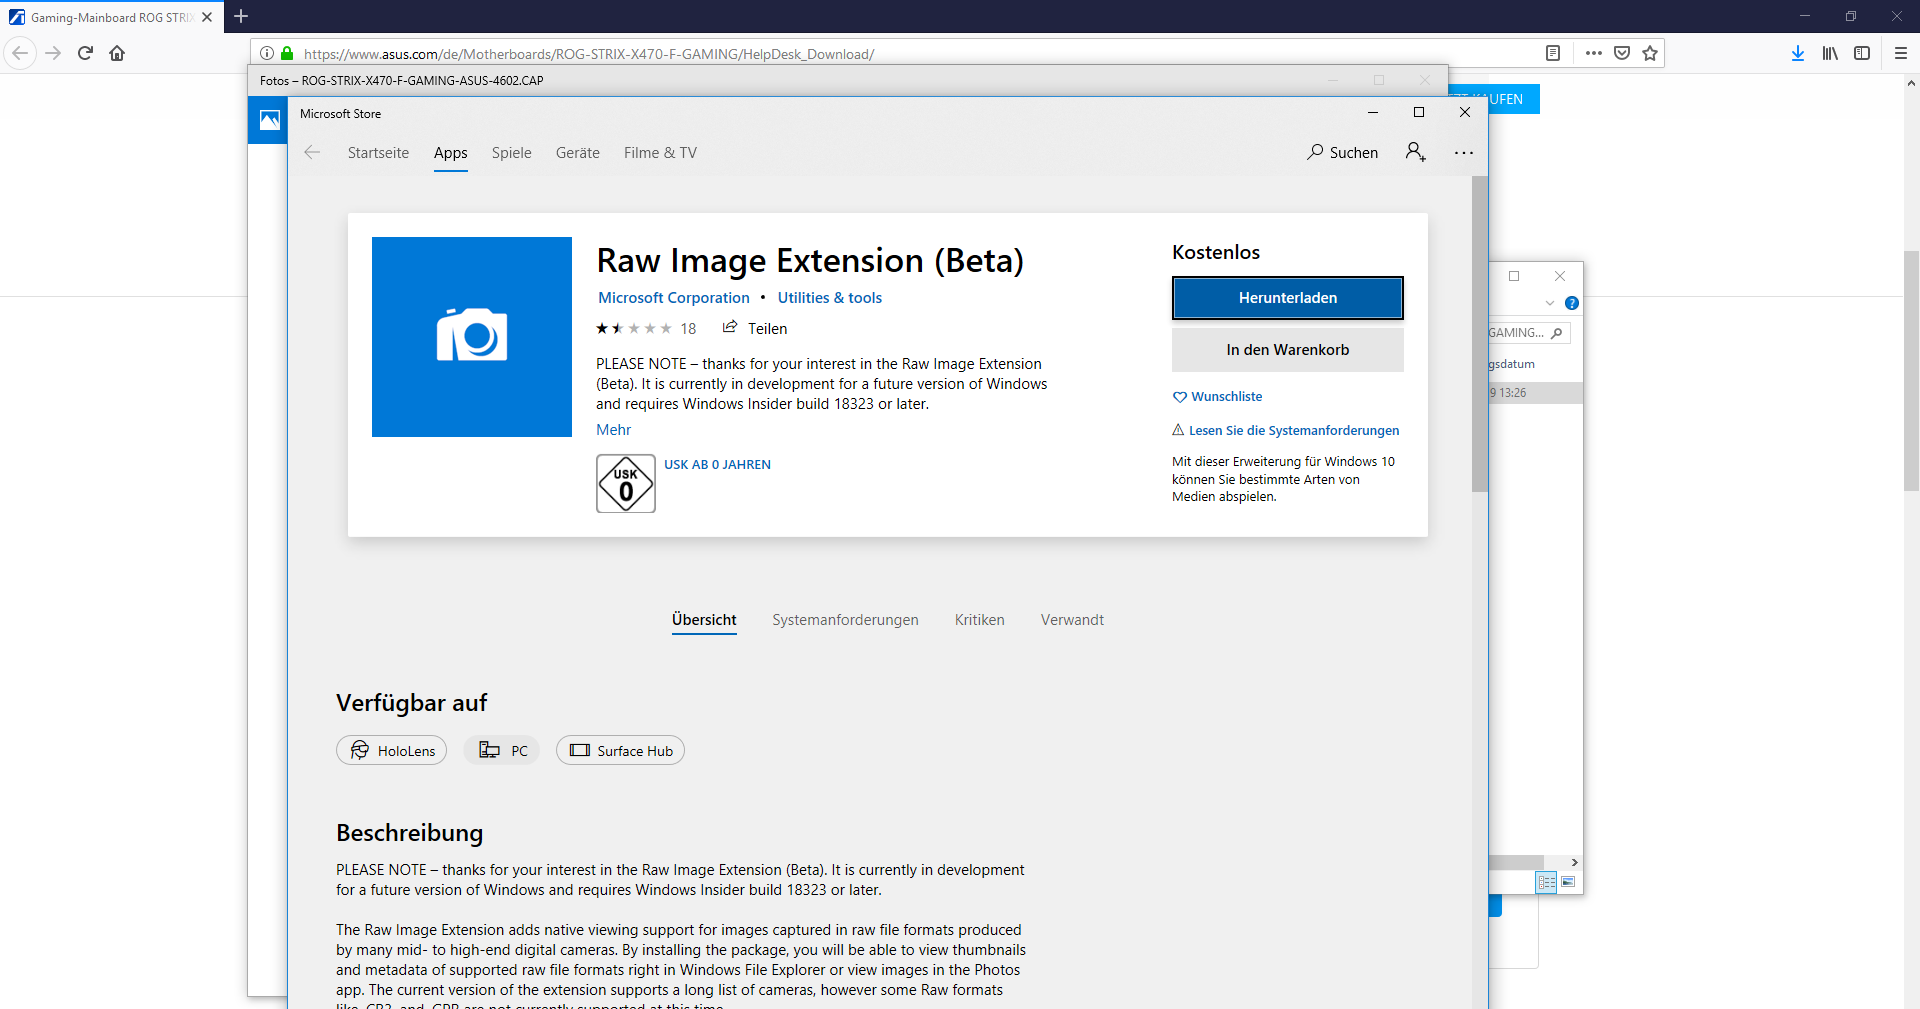Click the In den Warenkorb button
The image size is (1920, 1009).
1288,350
